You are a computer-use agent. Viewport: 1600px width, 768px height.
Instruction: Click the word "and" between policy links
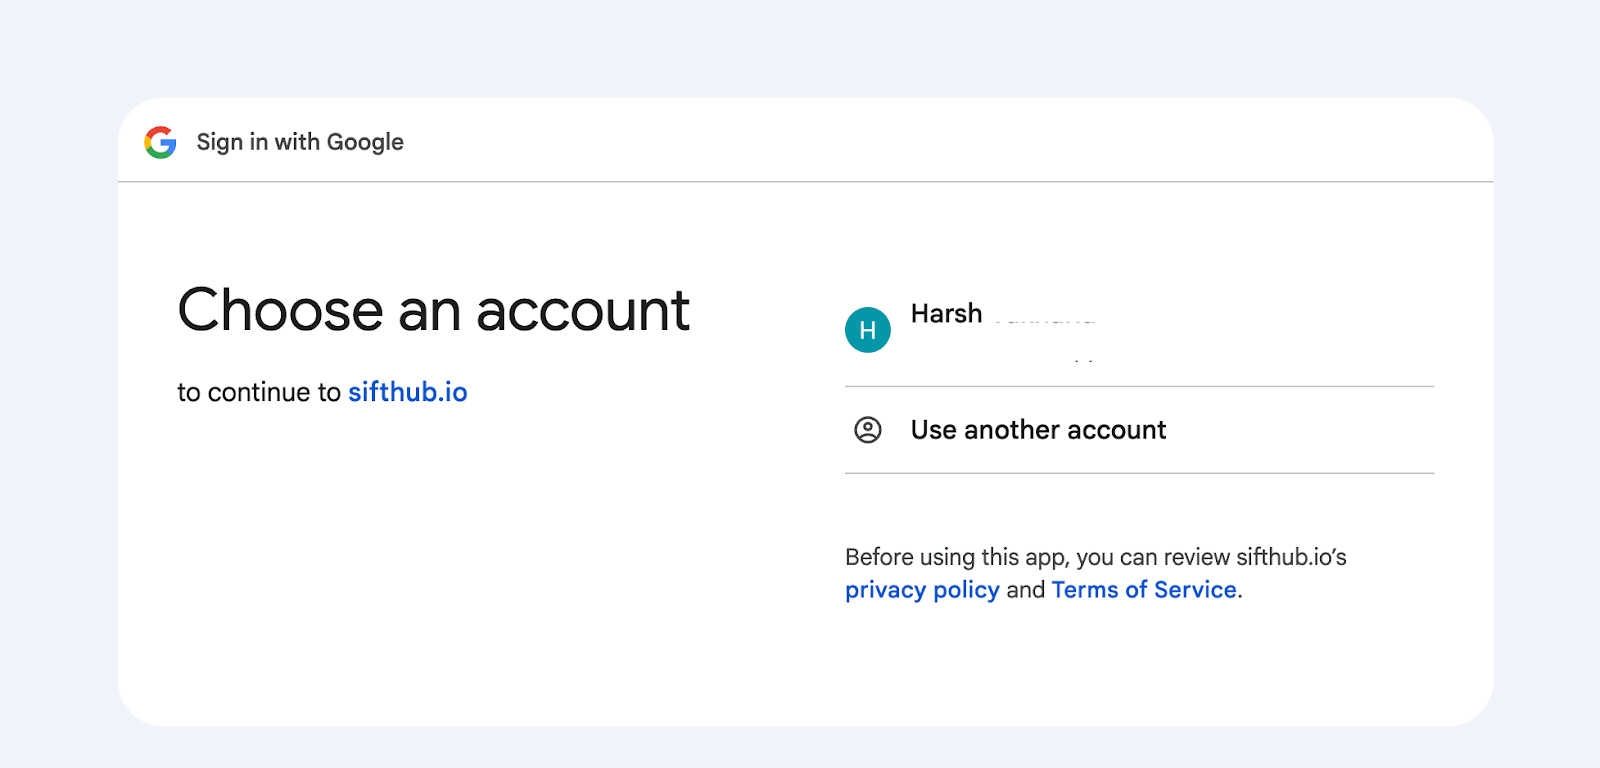[1025, 590]
